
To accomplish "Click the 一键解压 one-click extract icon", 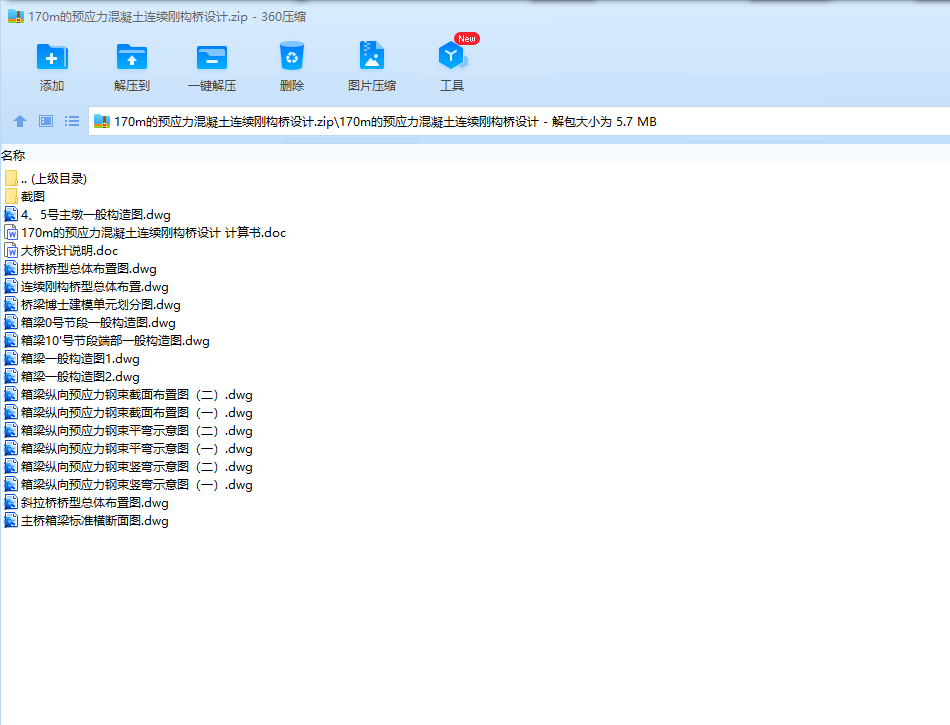I will point(211,58).
